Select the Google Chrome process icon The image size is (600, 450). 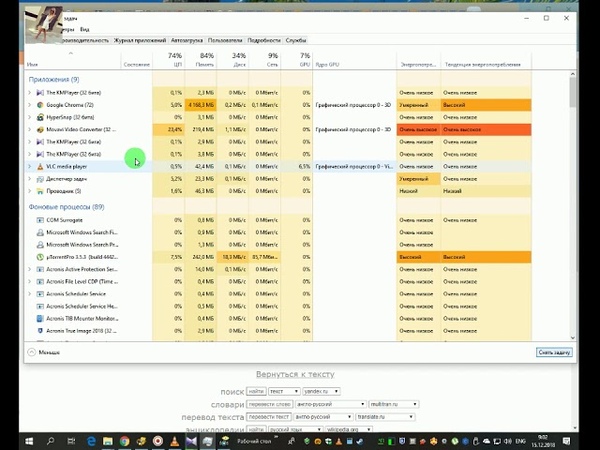[39, 104]
